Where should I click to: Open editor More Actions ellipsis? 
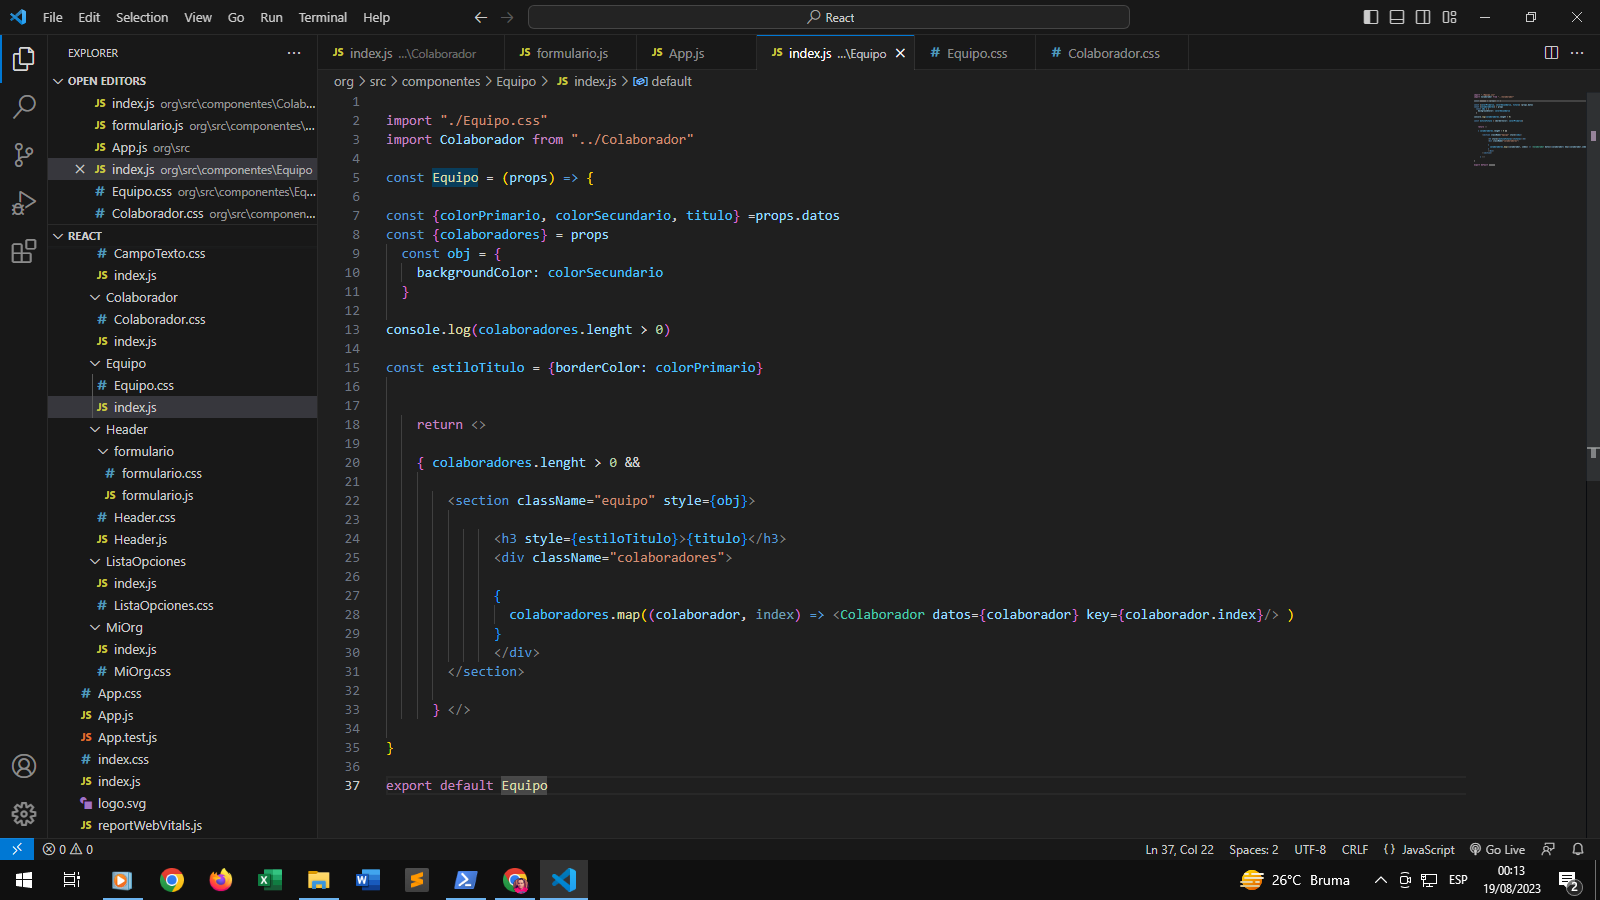pyautogui.click(x=1577, y=53)
